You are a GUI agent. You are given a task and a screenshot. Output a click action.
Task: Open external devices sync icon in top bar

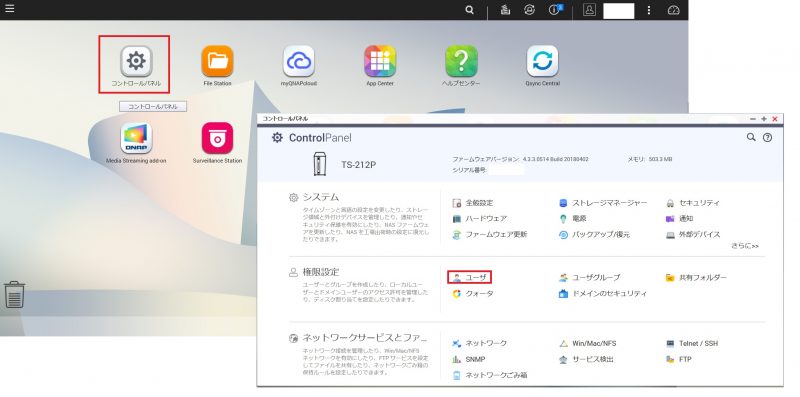click(530, 10)
